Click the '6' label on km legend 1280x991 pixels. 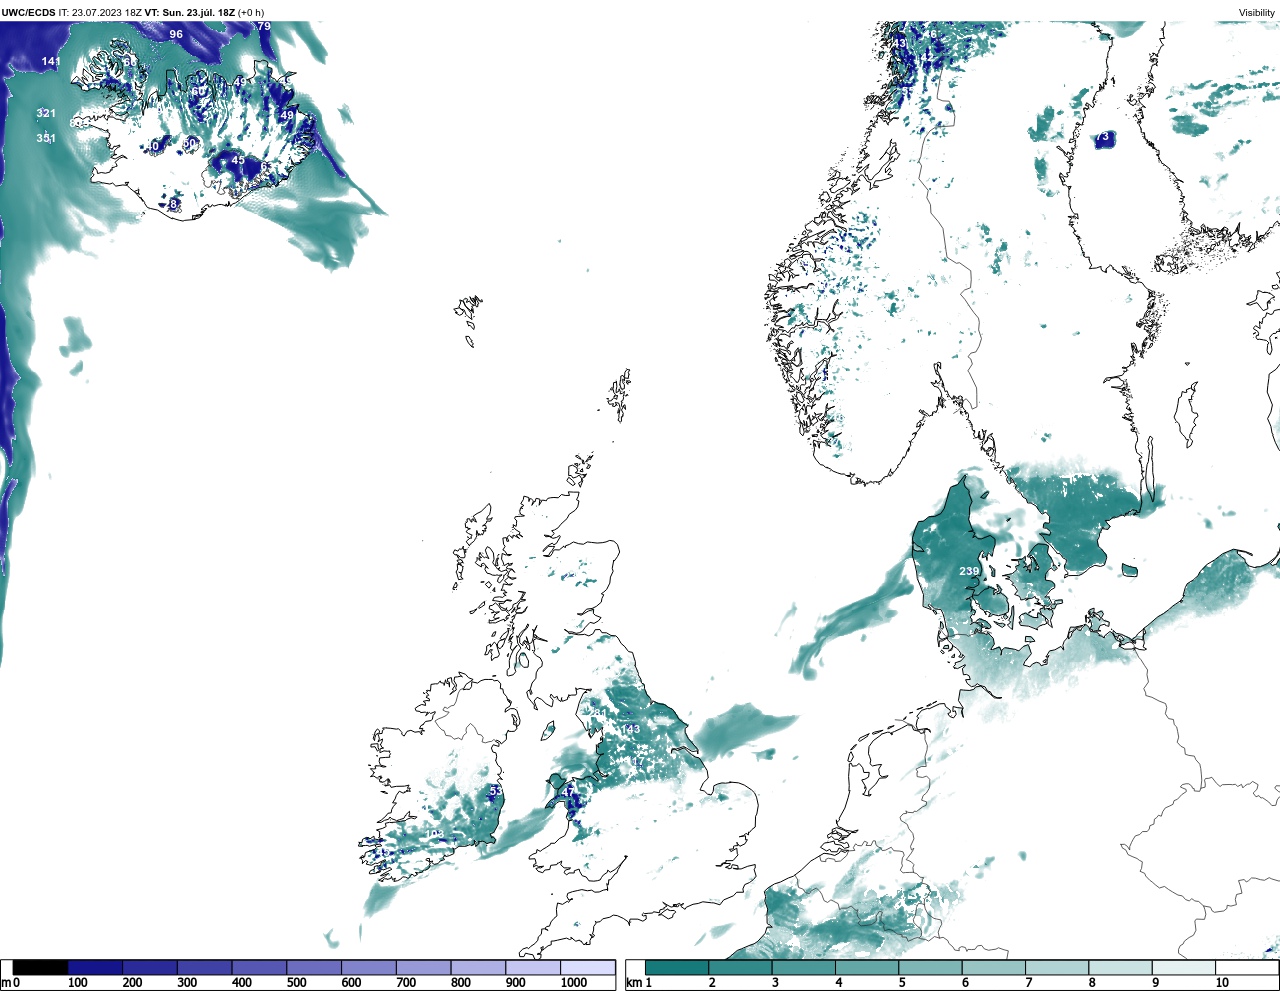tap(965, 983)
